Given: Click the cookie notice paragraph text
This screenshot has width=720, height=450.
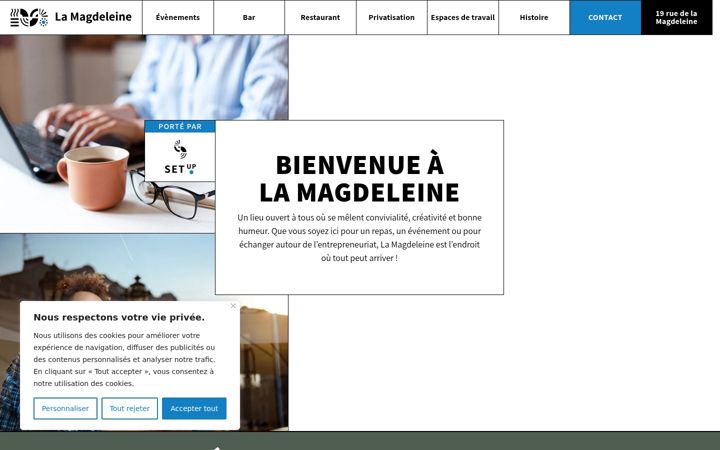Looking at the screenshot, I should click(124, 360).
